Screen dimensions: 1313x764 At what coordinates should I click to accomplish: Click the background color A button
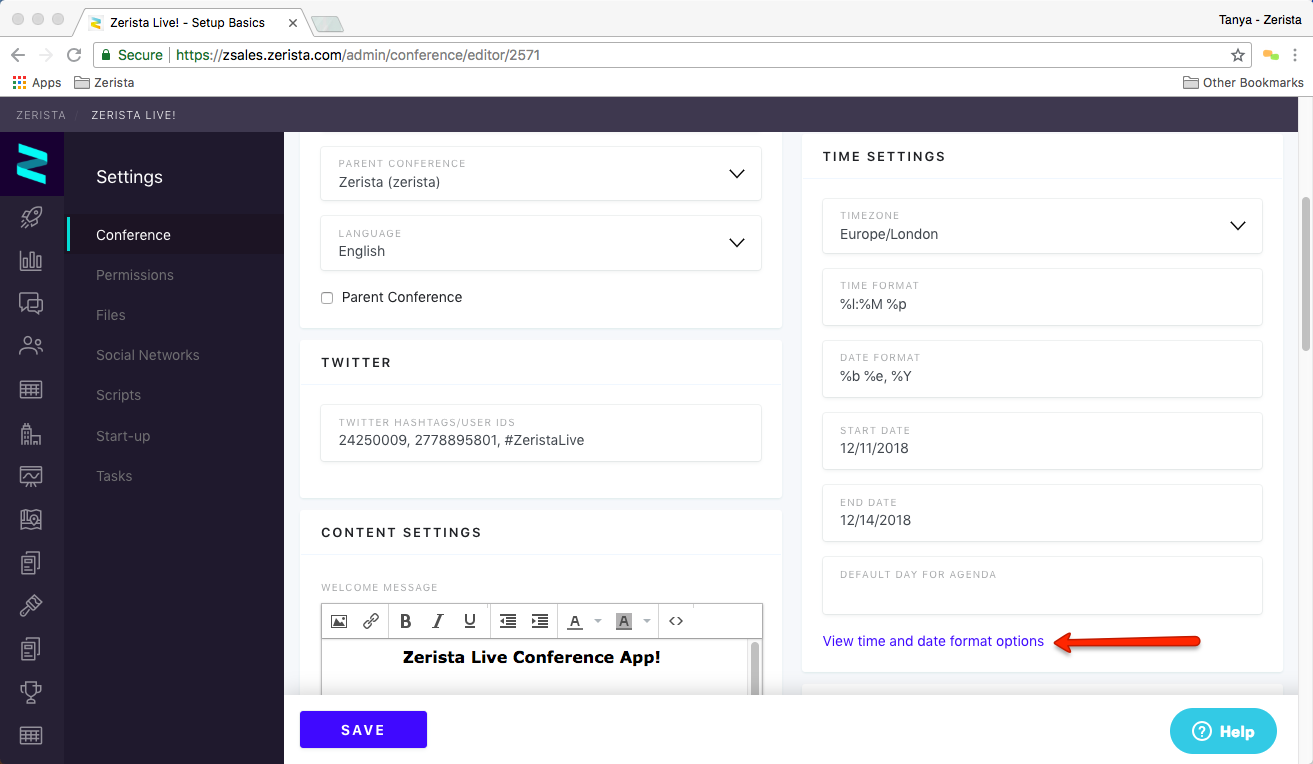624,621
